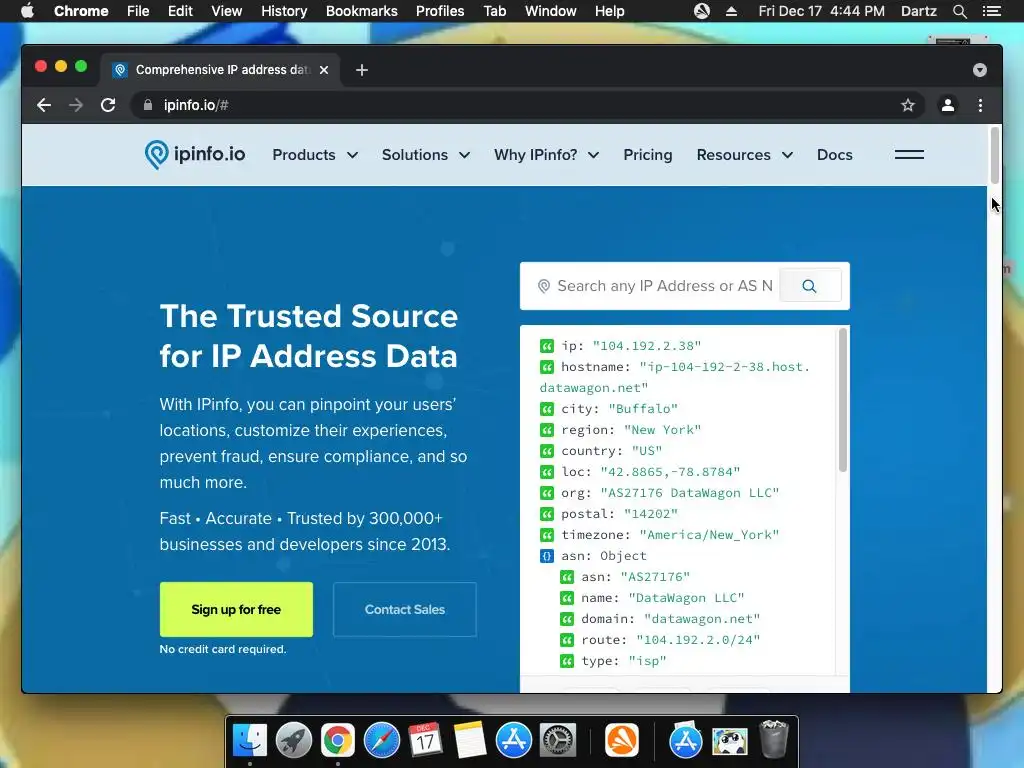This screenshot has width=1024, height=768.
Task: Open the Chrome profile avatar icon
Action: (948, 105)
